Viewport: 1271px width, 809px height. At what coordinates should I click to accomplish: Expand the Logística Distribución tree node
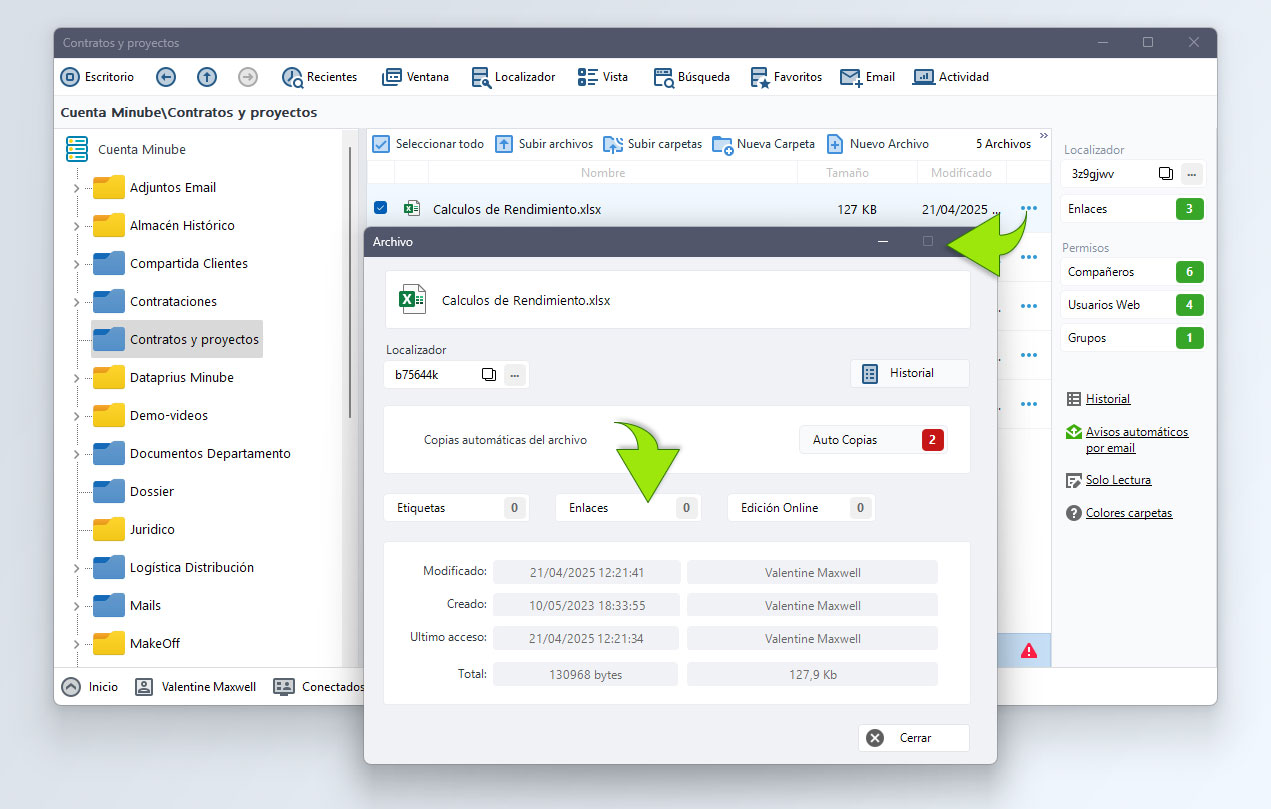(76, 568)
